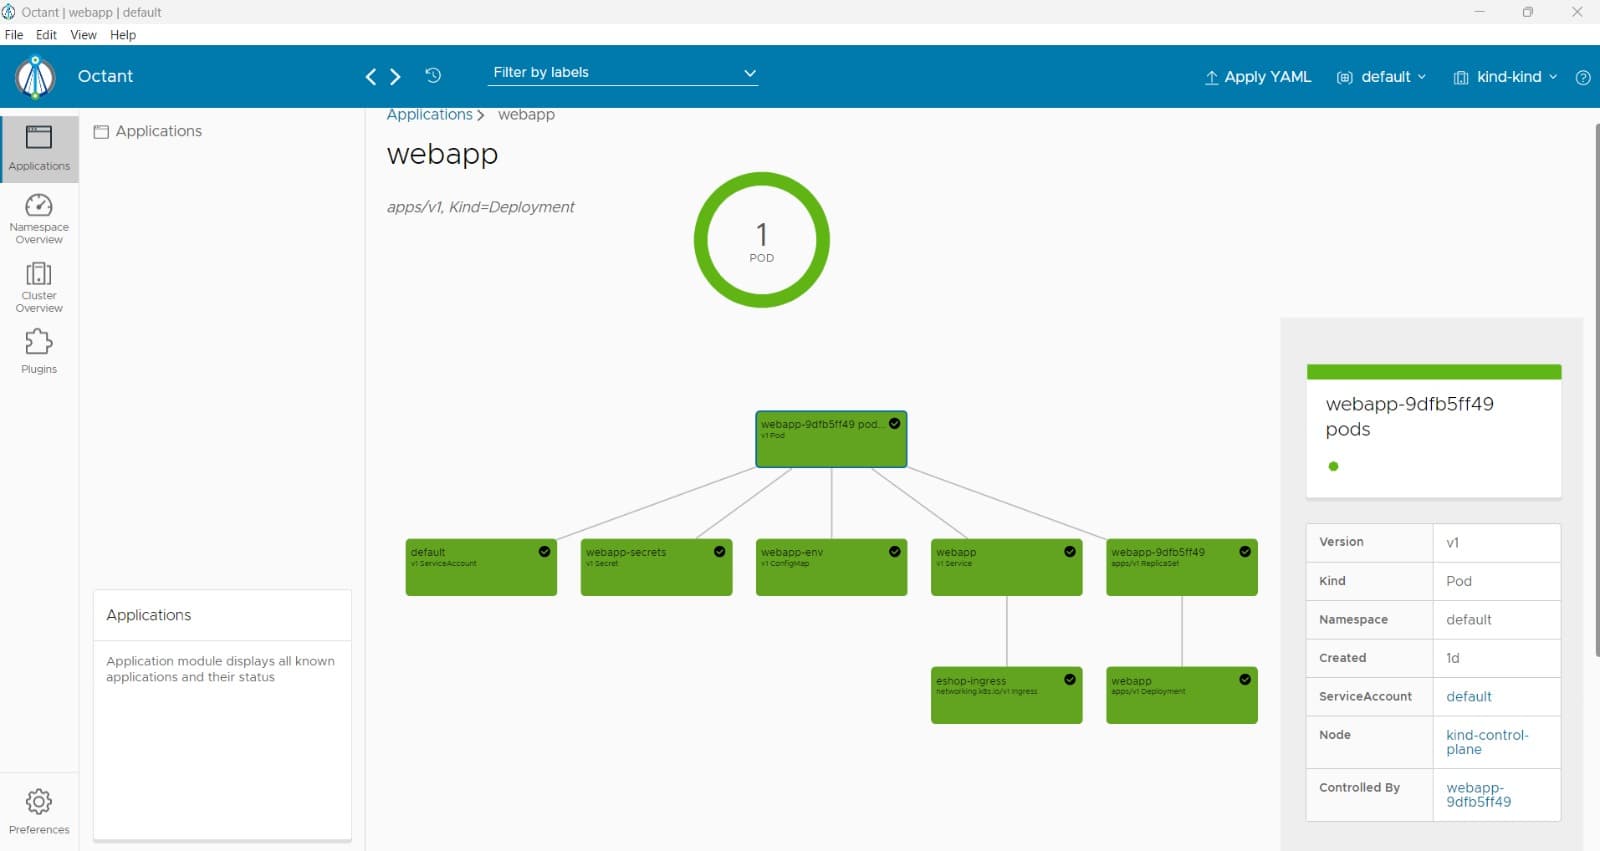Click the Kind value Pod
This screenshot has height=851, width=1600.
point(1459,581)
